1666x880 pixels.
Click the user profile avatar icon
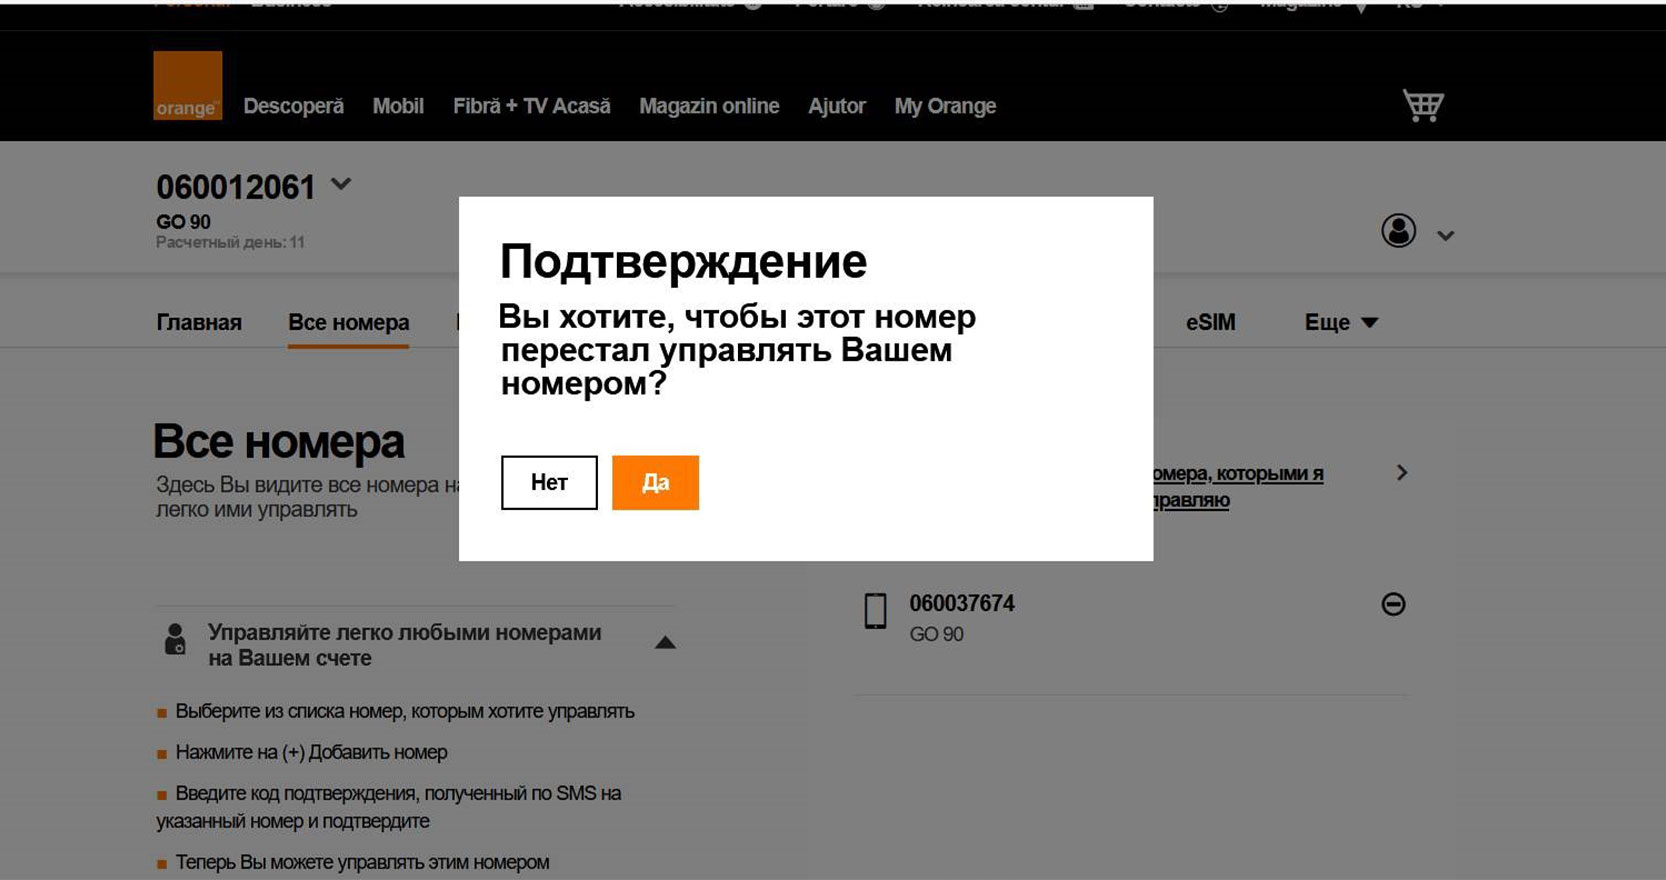coord(1398,231)
